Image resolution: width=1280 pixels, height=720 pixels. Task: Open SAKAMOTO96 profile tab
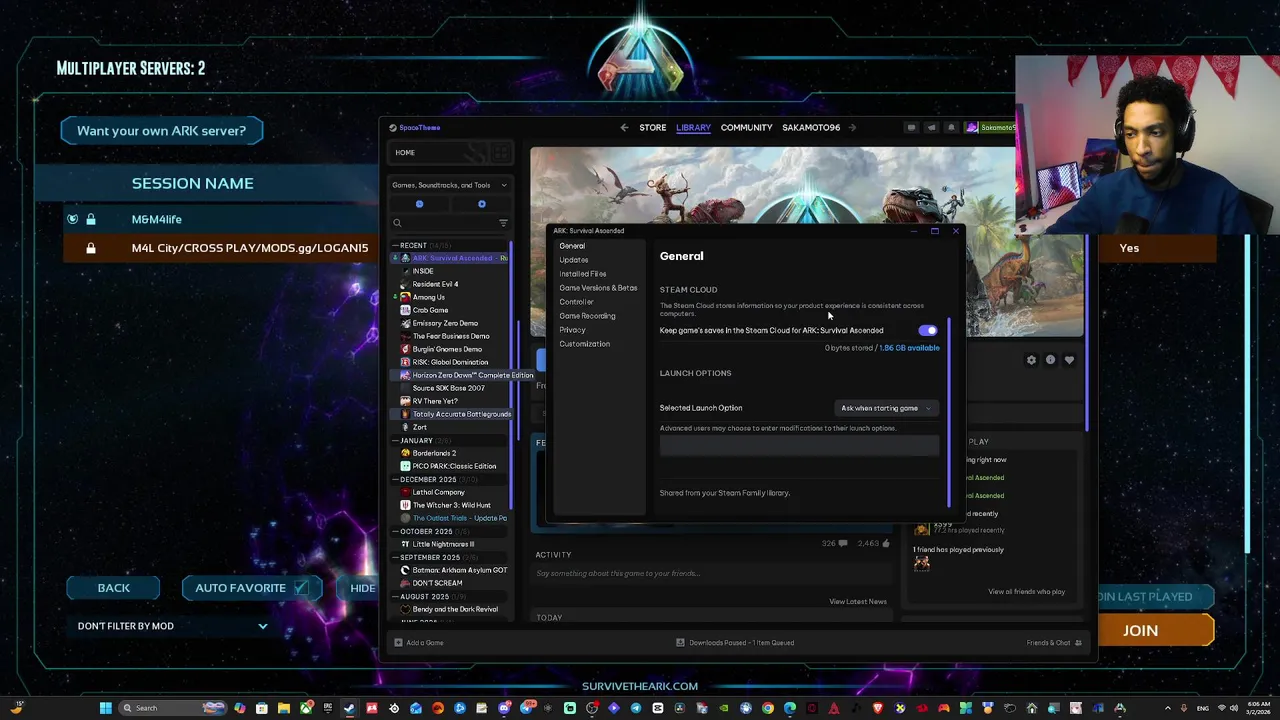tap(811, 127)
